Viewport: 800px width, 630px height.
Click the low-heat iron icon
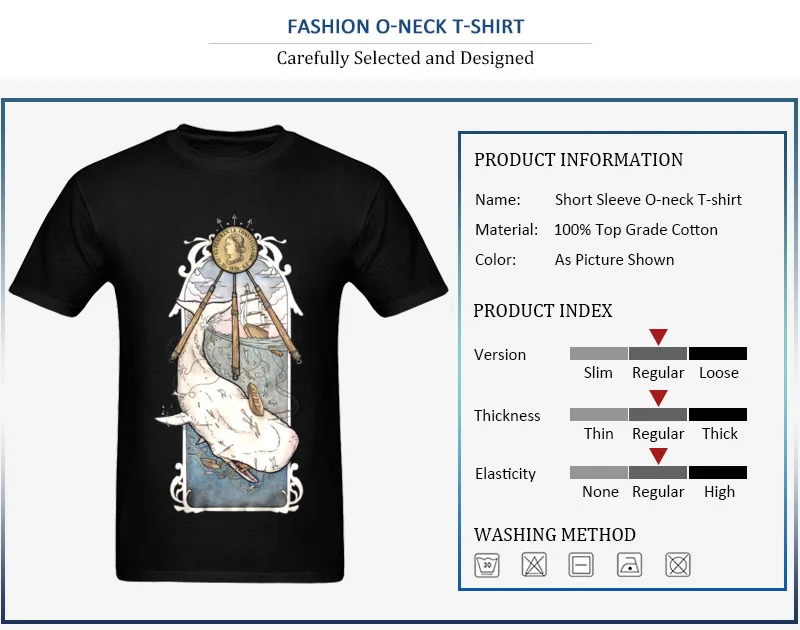[629, 565]
